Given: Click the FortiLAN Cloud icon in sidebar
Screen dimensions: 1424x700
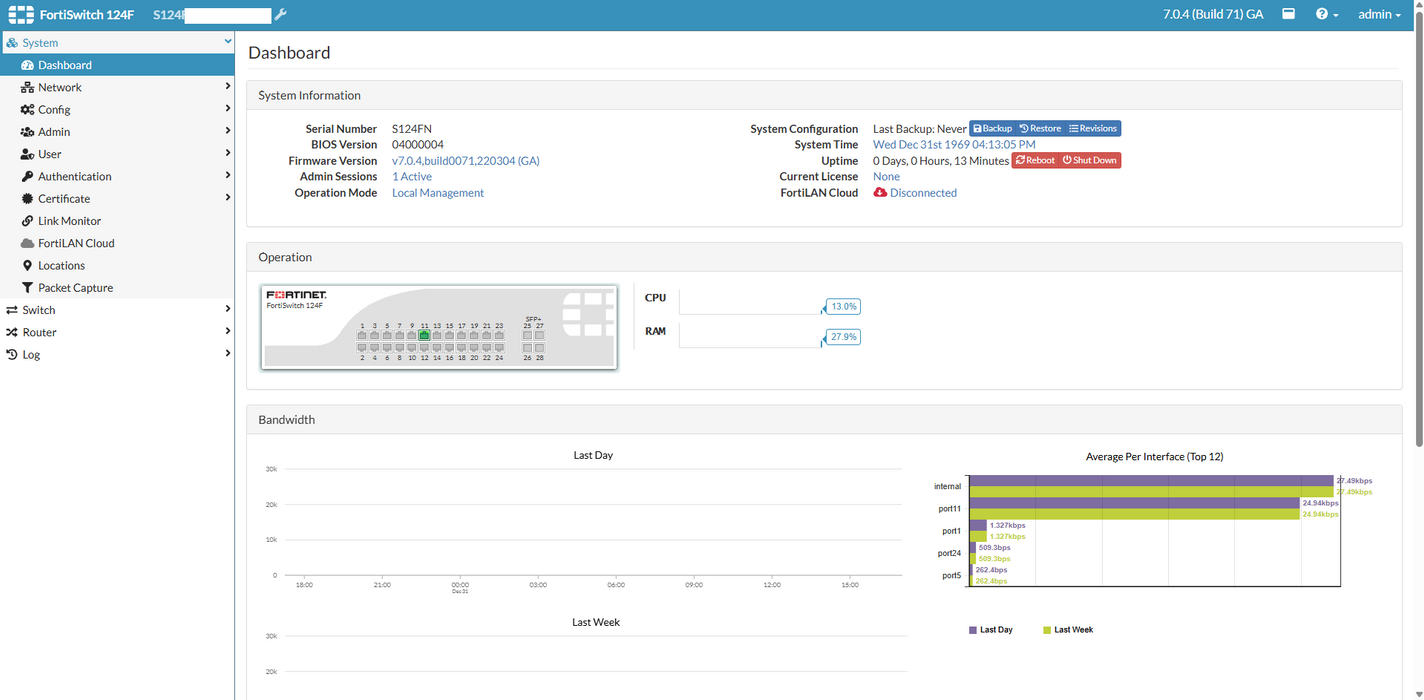Looking at the screenshot, I should (x=28, y=243).
